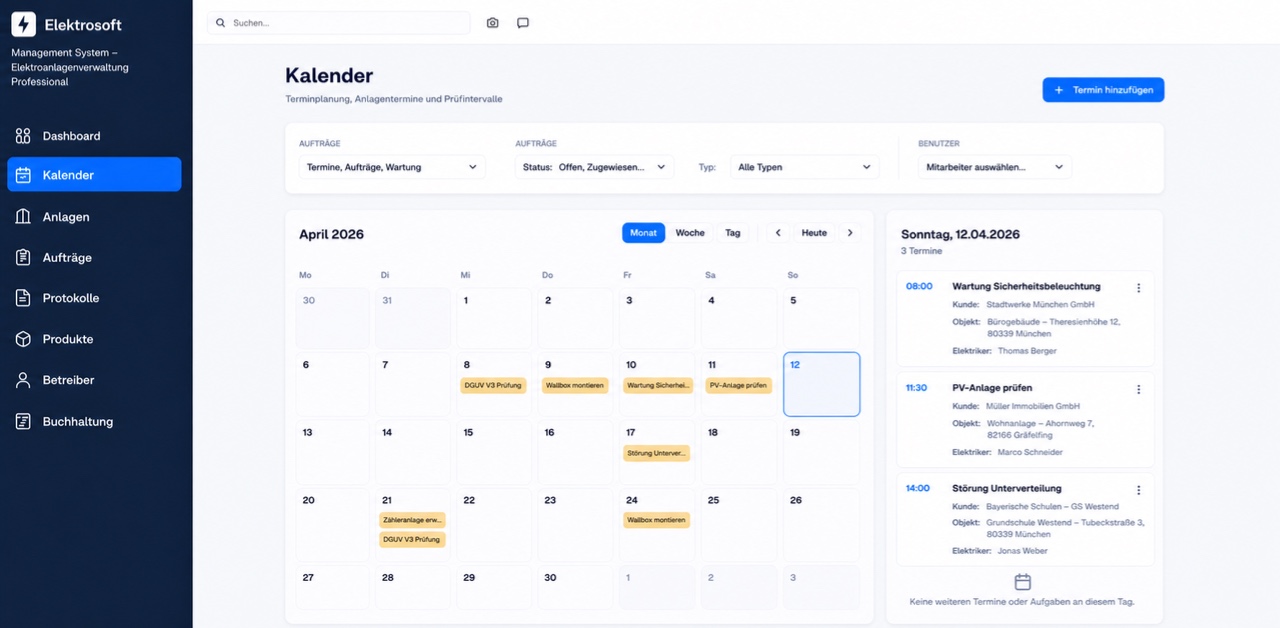This screenshot has width=1280, height=628.
Task: Open Wartung Sicherheitsbeleuchtung event on April 10
Action: pos(657,385)
